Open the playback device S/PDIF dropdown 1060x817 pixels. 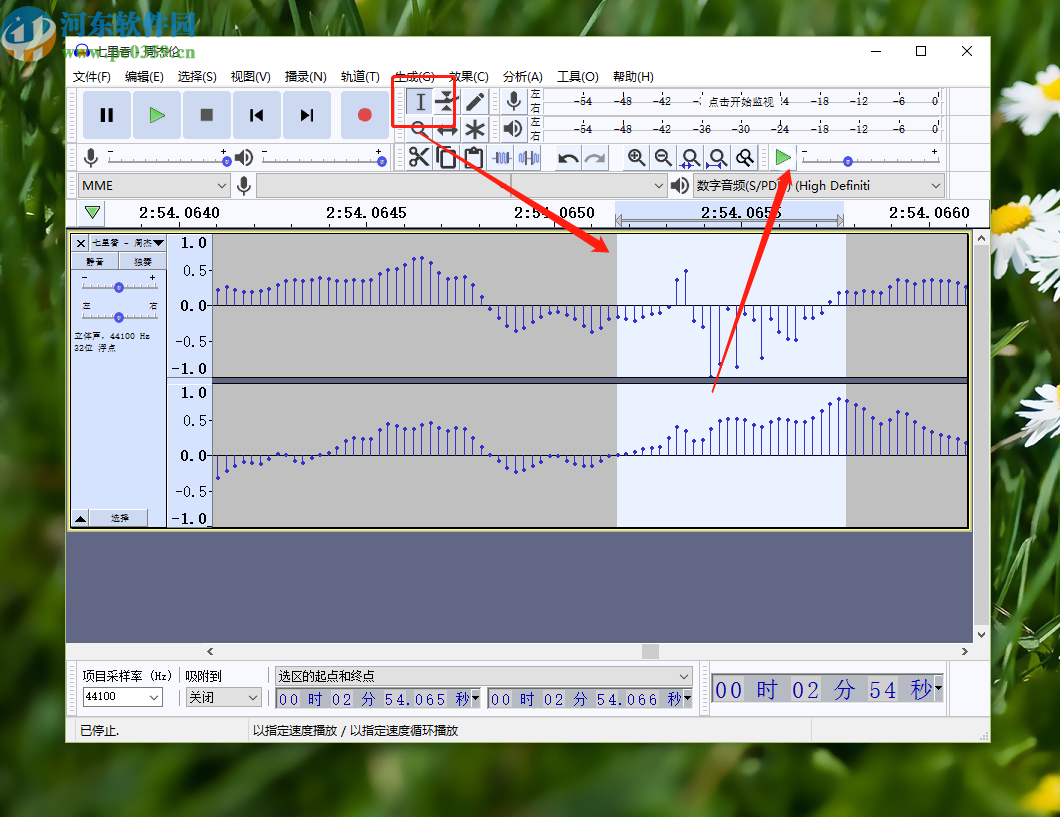(819, 185)
